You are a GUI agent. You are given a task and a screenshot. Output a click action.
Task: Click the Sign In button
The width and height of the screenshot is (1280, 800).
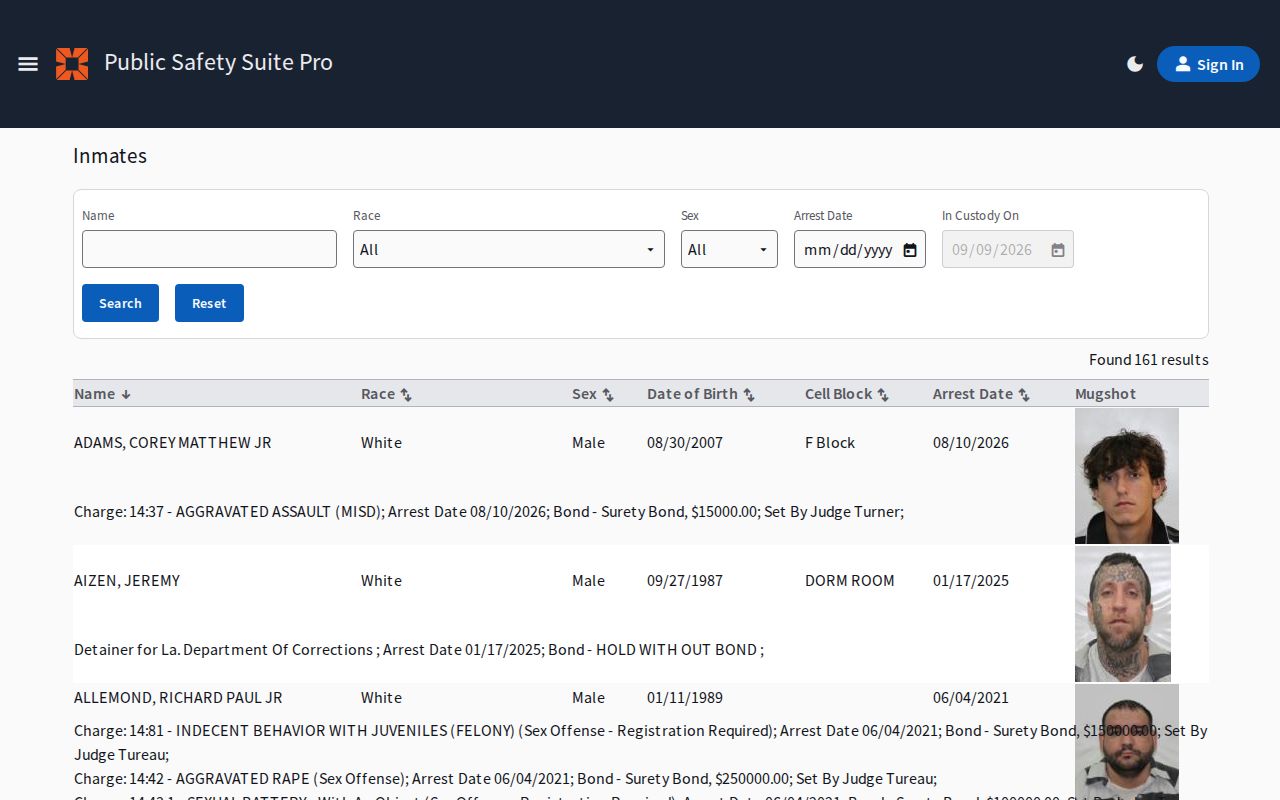1208,64
